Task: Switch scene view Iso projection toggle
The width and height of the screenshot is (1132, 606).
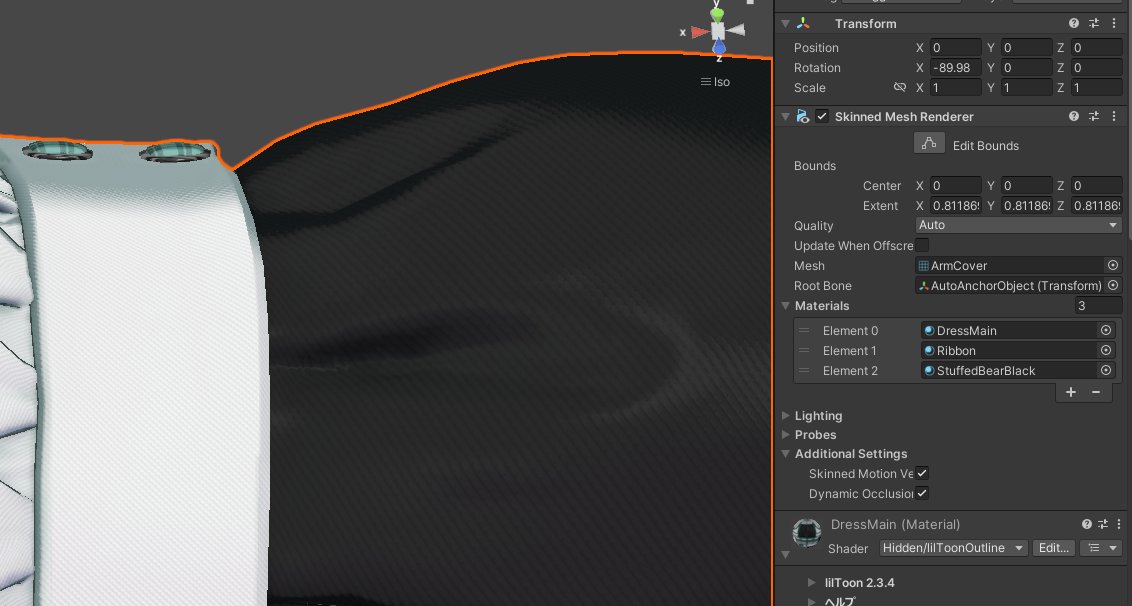Action: (x=715, y=82)
